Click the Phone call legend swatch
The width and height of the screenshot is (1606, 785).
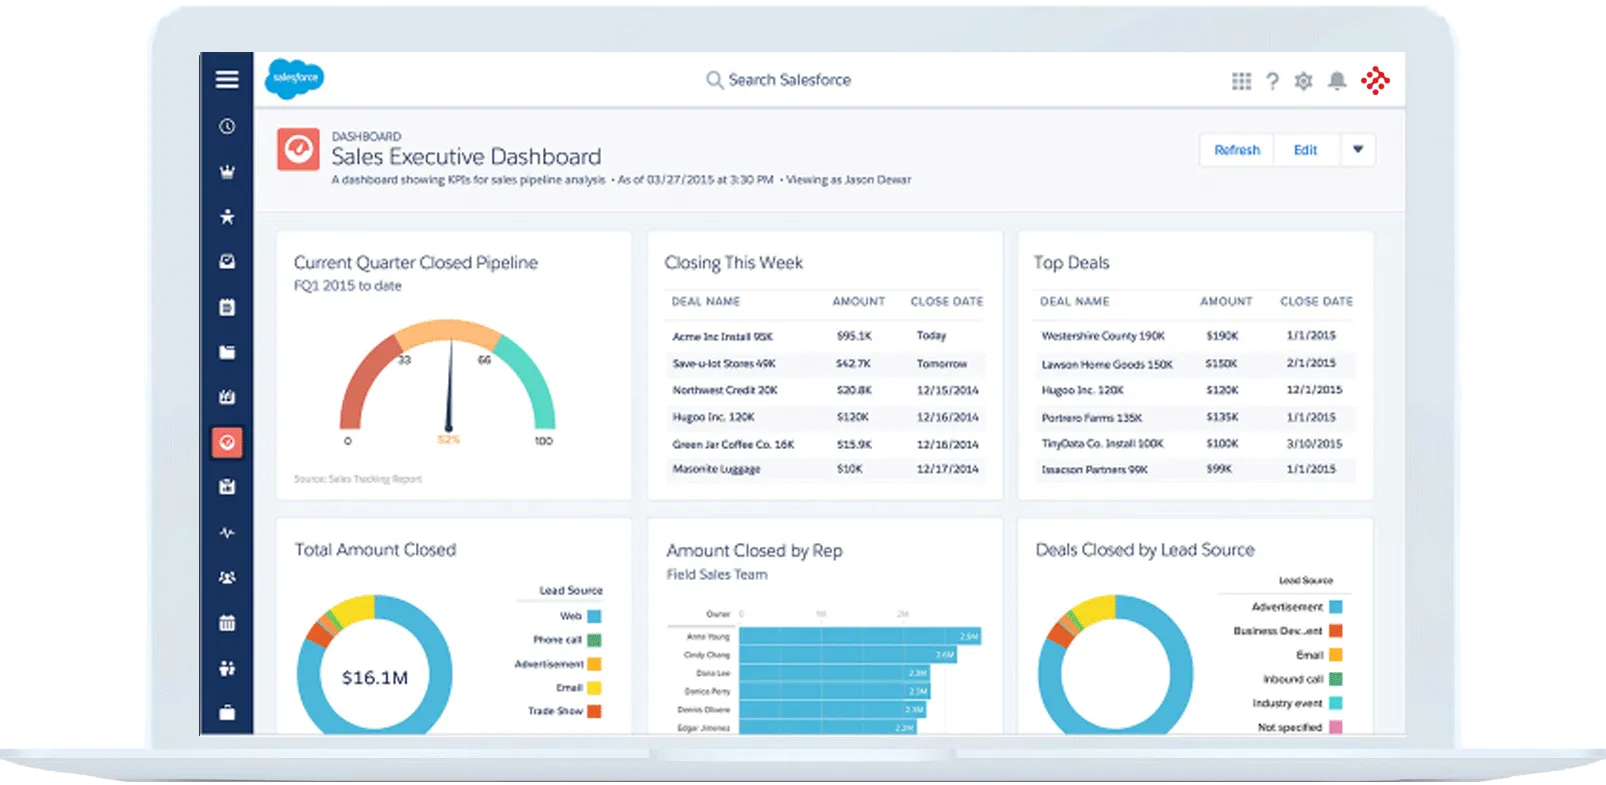594,640
